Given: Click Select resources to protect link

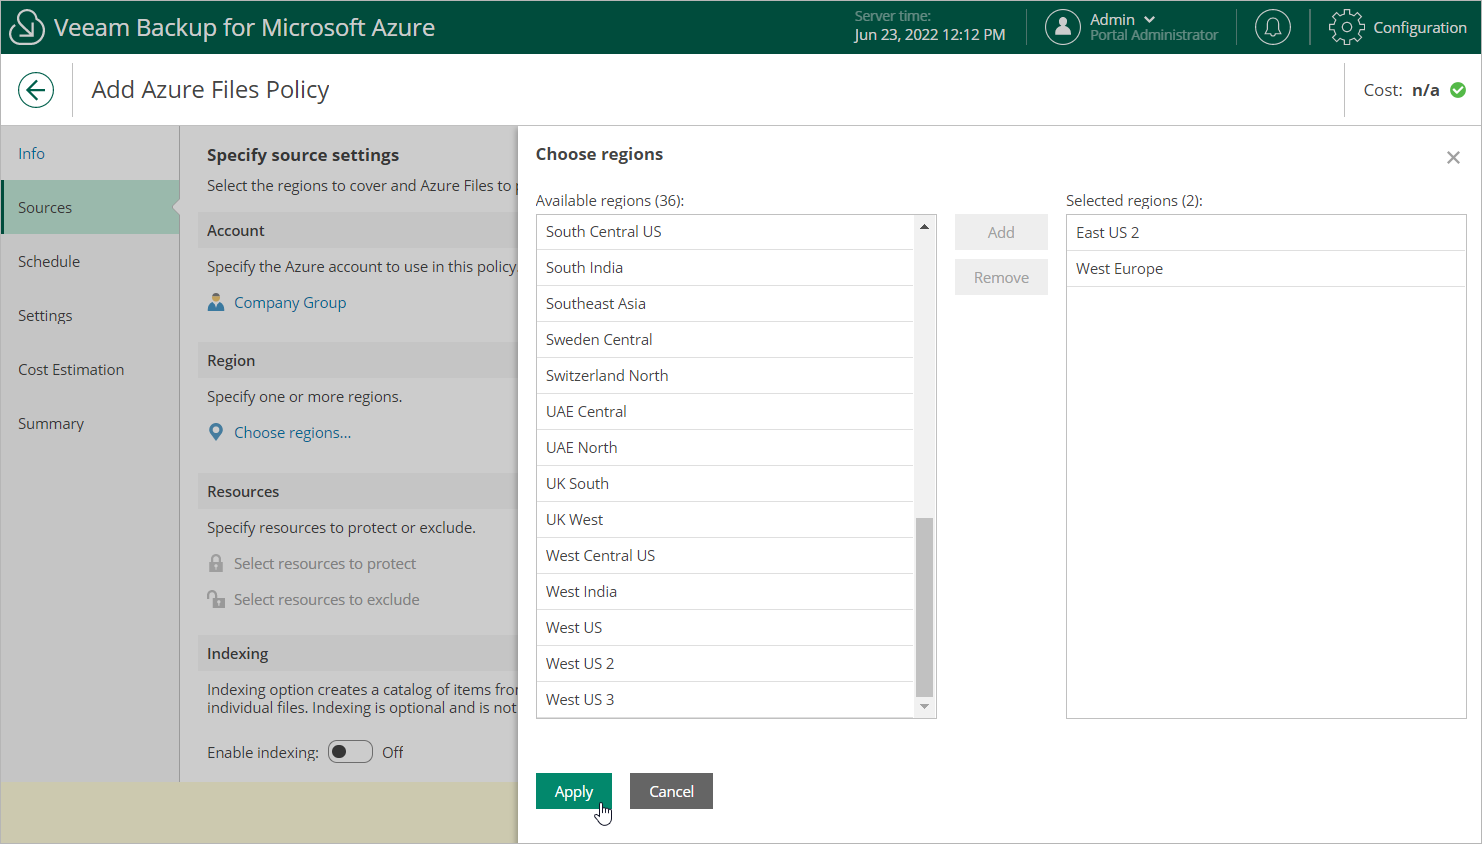Looking at the screenshot, I should (x=325, y=563).
